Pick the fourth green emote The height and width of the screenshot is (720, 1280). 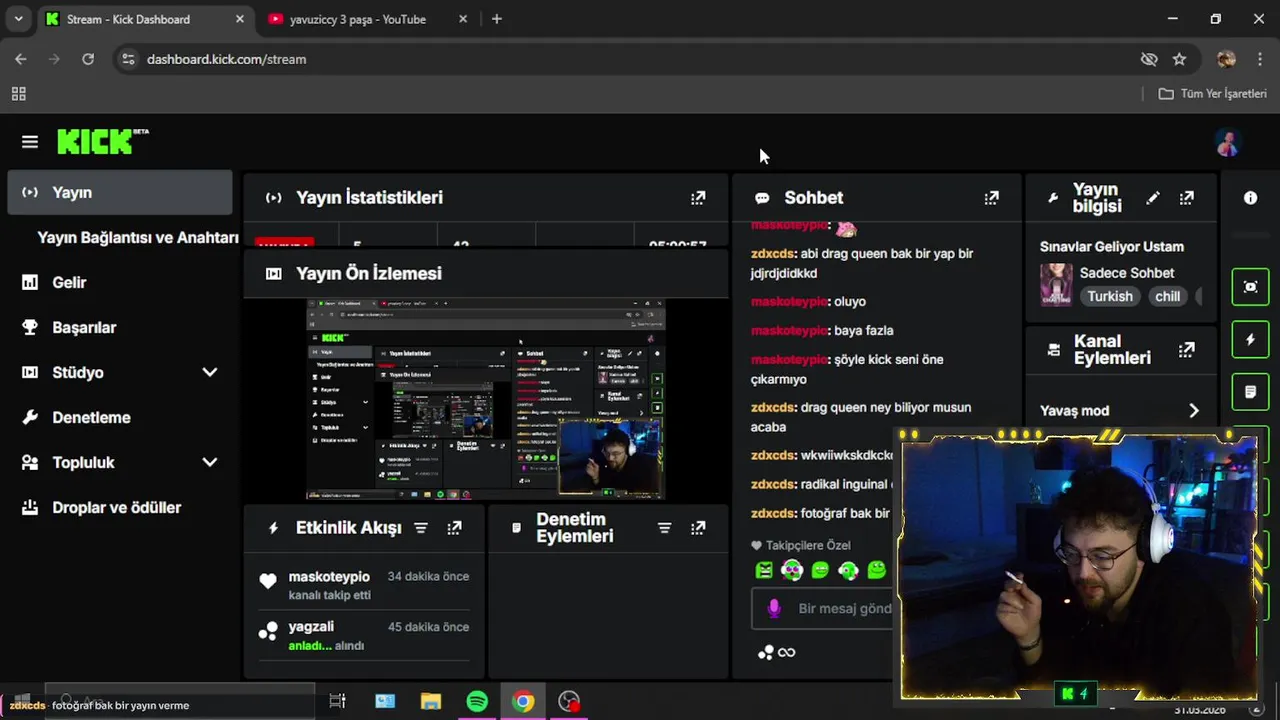tap(848, 570)
